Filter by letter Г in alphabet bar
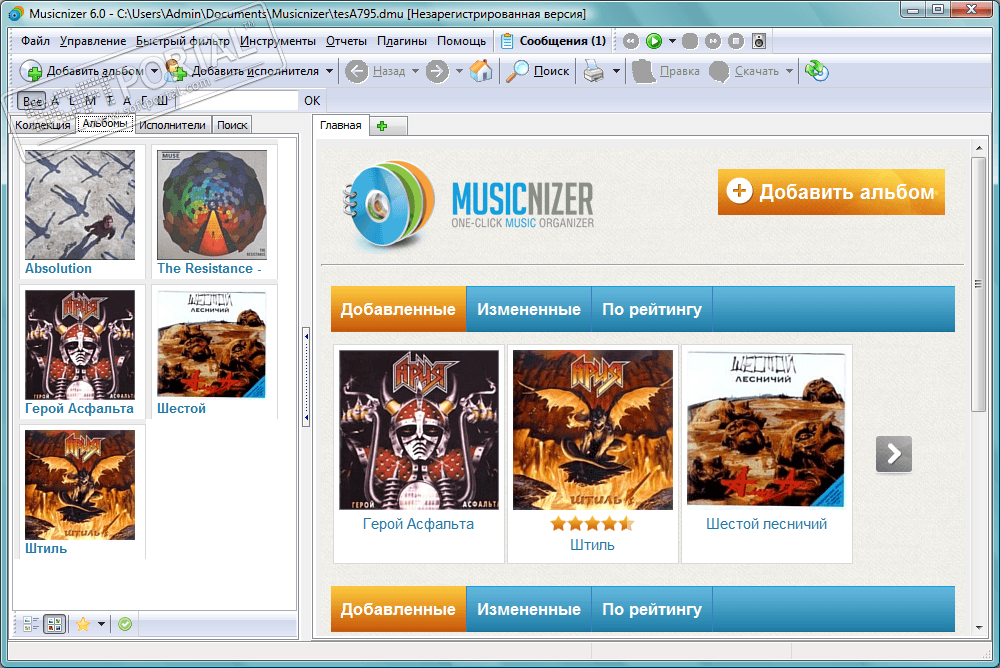Screen dimensions: 1000x668 click(144, 101)
